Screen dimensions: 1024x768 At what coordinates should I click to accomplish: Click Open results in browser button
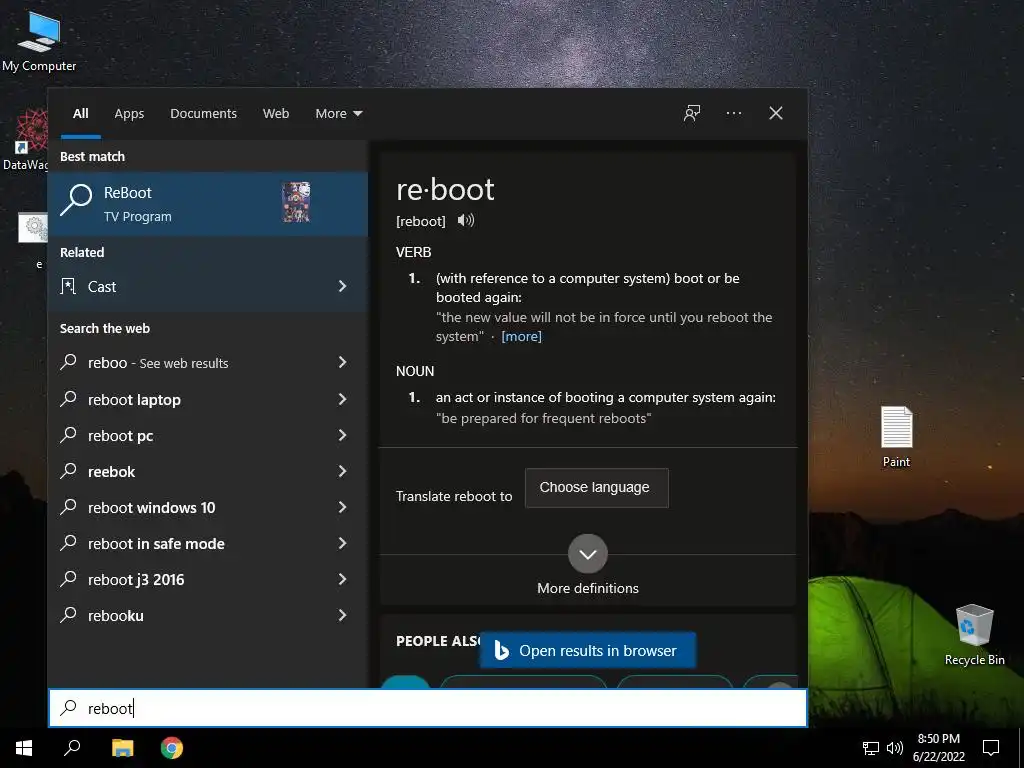click(588, 650)
